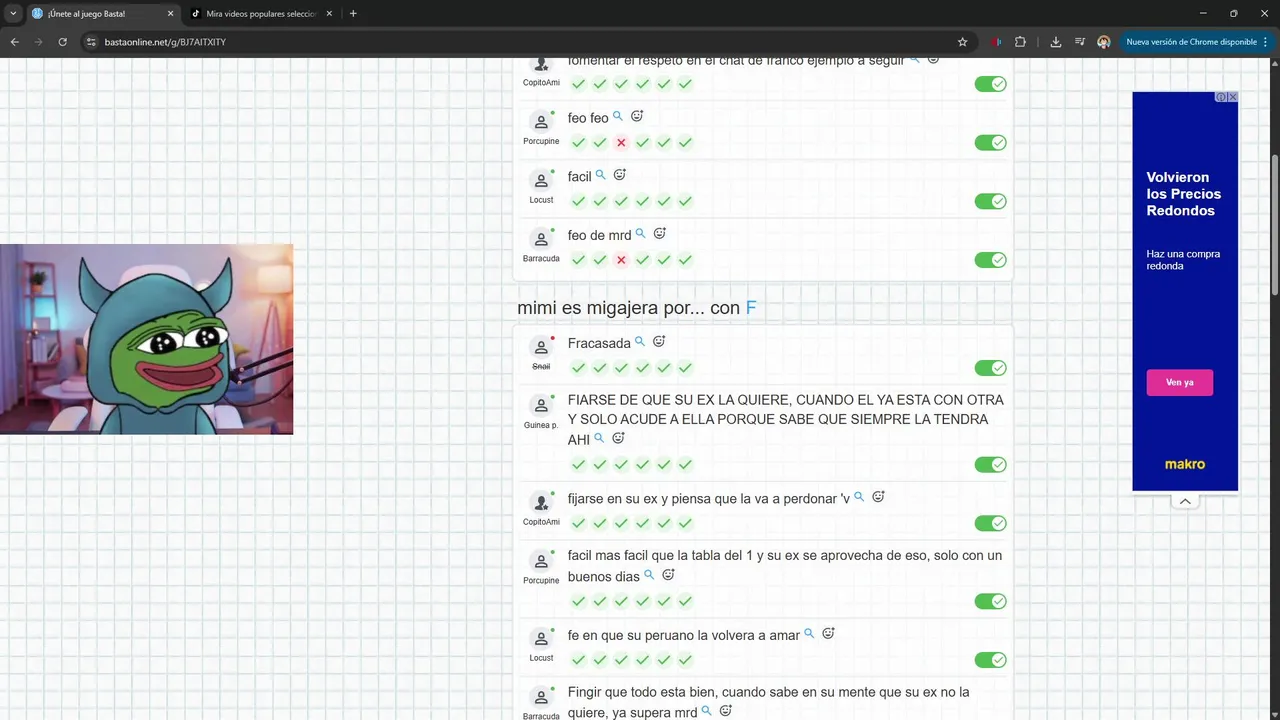
Task: Open the tab search dropdown arrow
Action: [13, 14]
